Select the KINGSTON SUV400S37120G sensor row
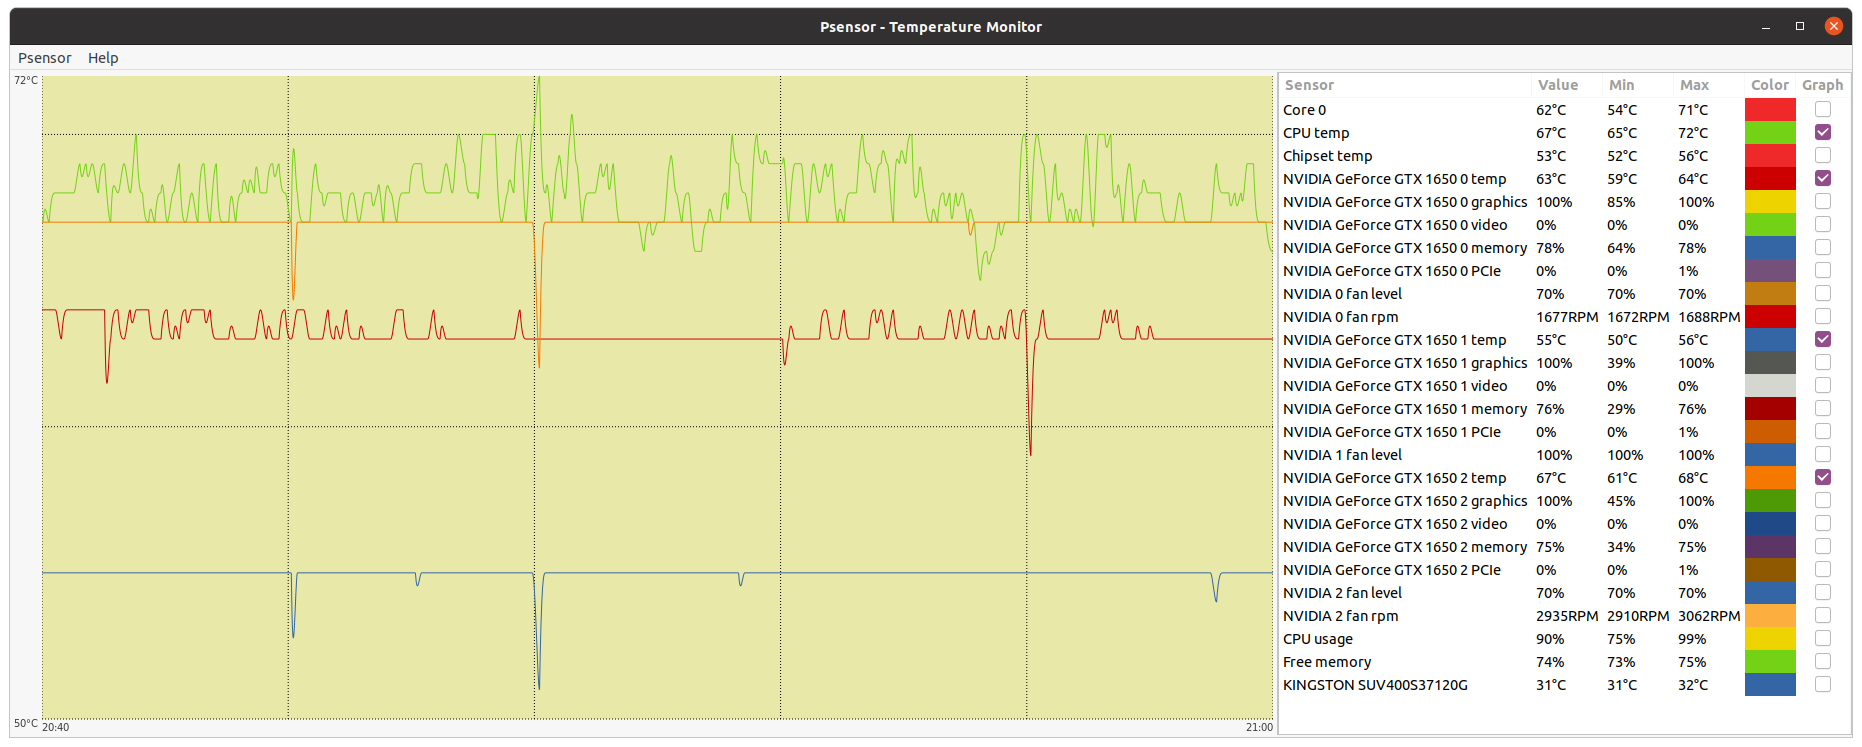 [x=1375, y=685]
